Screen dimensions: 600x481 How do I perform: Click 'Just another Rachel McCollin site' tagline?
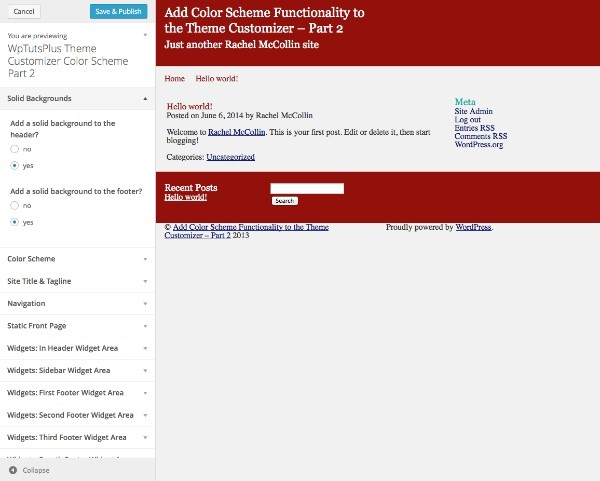241,44
